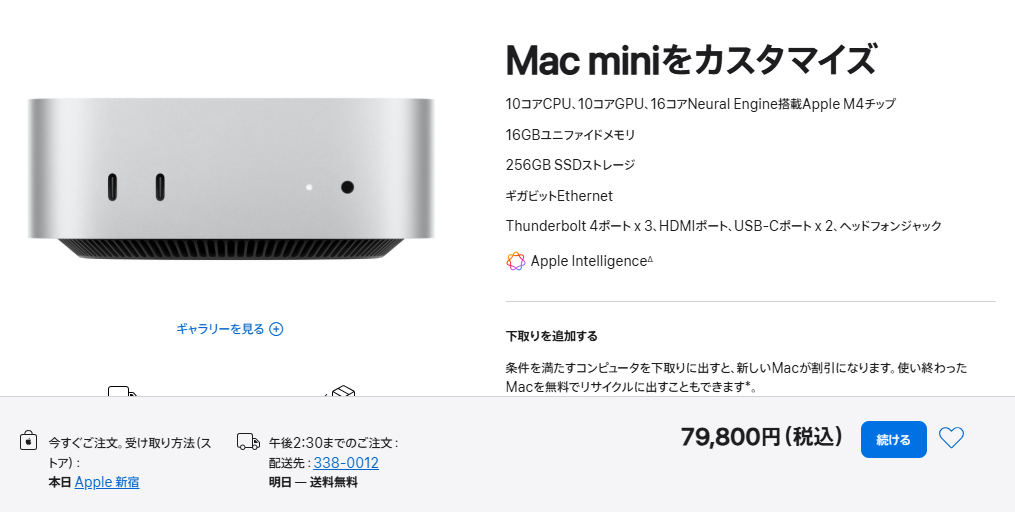Click the partially visible truck icon under gallery
The image size is (1015, 512).
point(122,391)
